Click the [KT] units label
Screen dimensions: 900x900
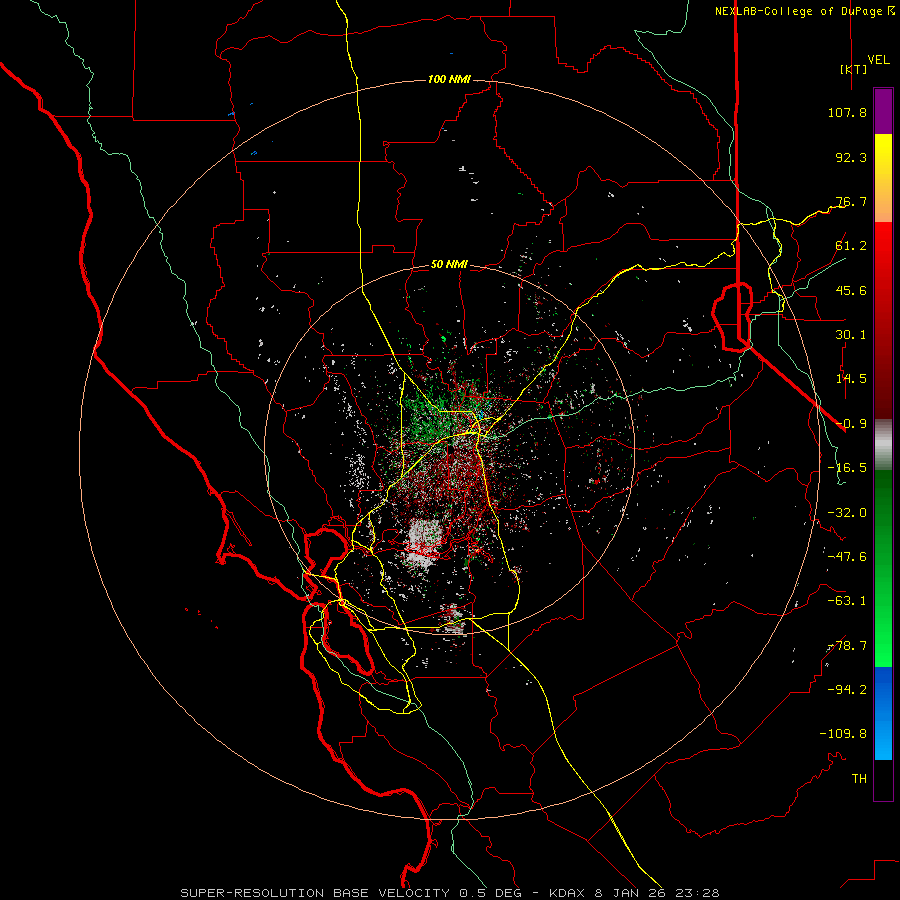[854, 69]
